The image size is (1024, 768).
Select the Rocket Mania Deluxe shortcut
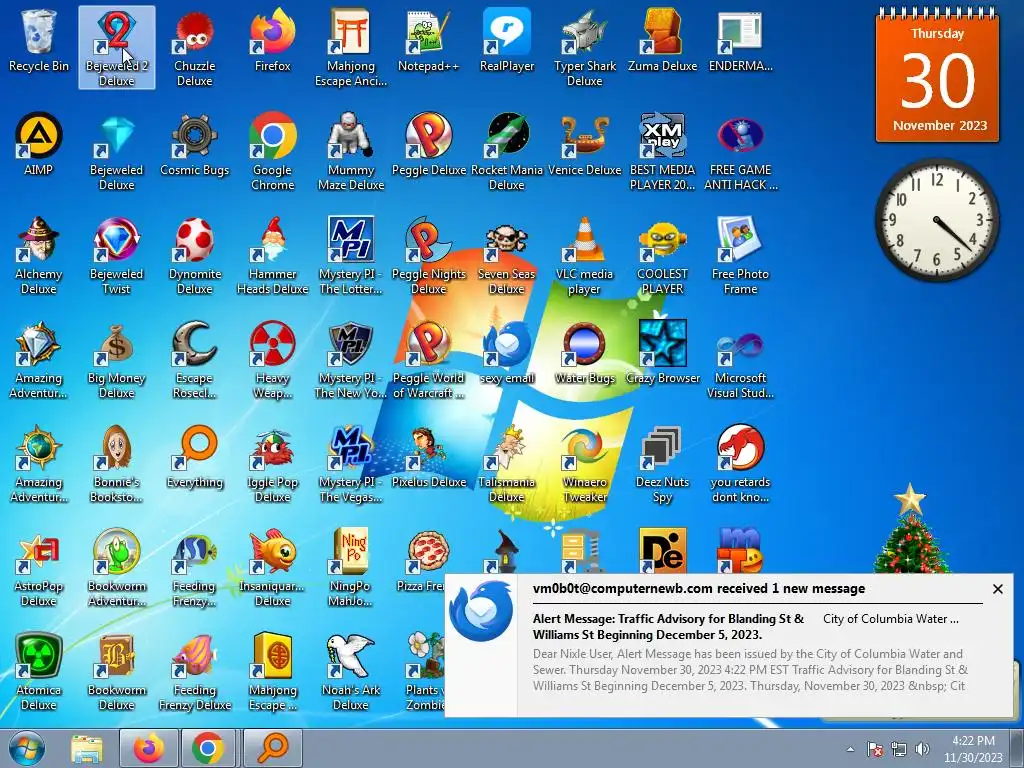pyautogui.click(x=507, y=152)
